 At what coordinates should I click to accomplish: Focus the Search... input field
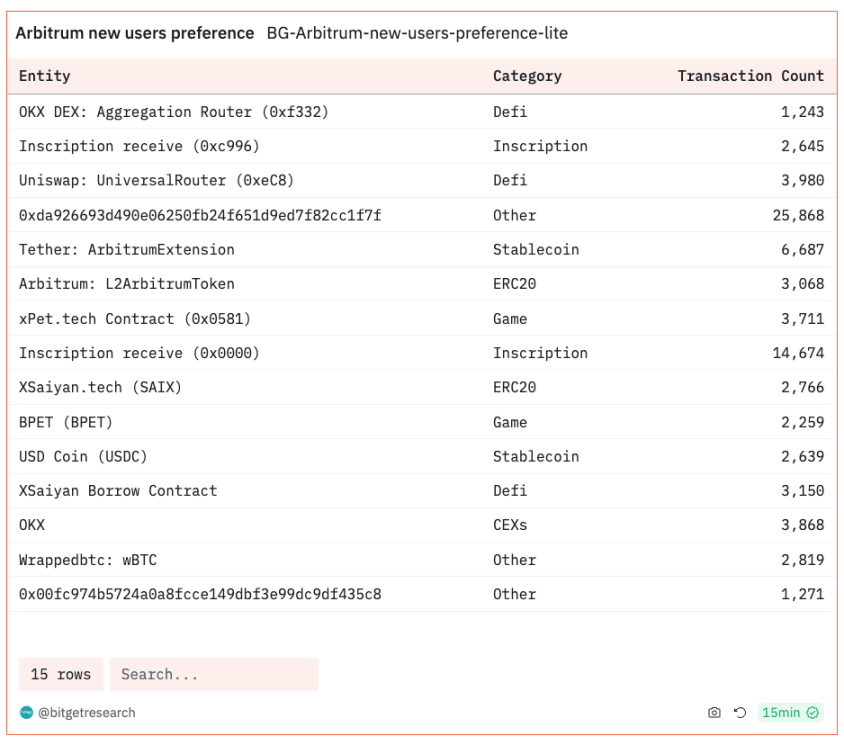pos(214,674)
